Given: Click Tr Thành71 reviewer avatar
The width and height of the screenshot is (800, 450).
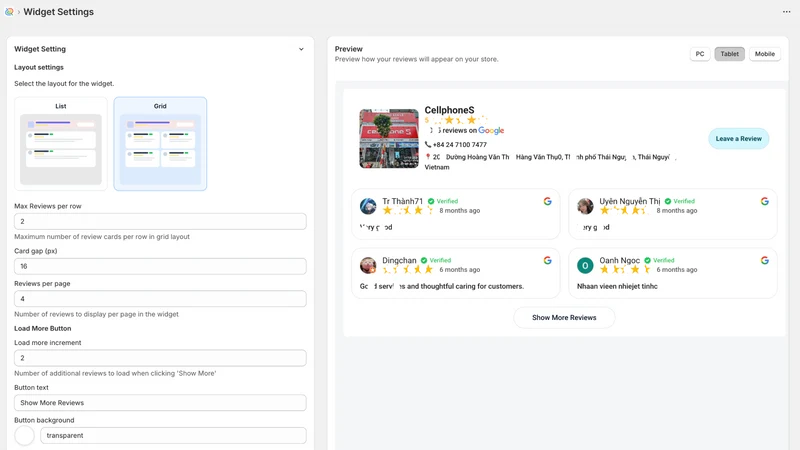Looking at the screenshot, I should 368,206.
